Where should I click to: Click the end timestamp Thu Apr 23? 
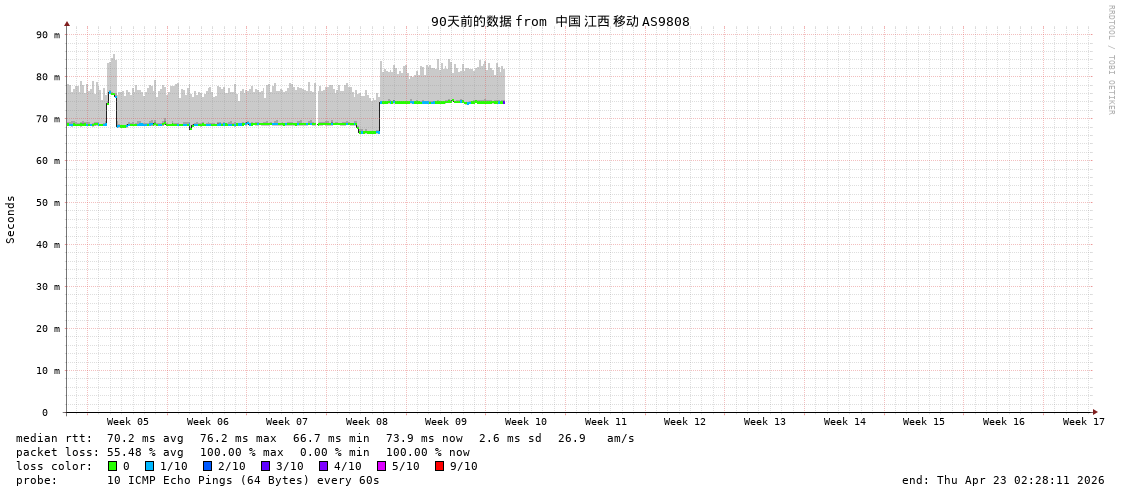coord(1003,480)
